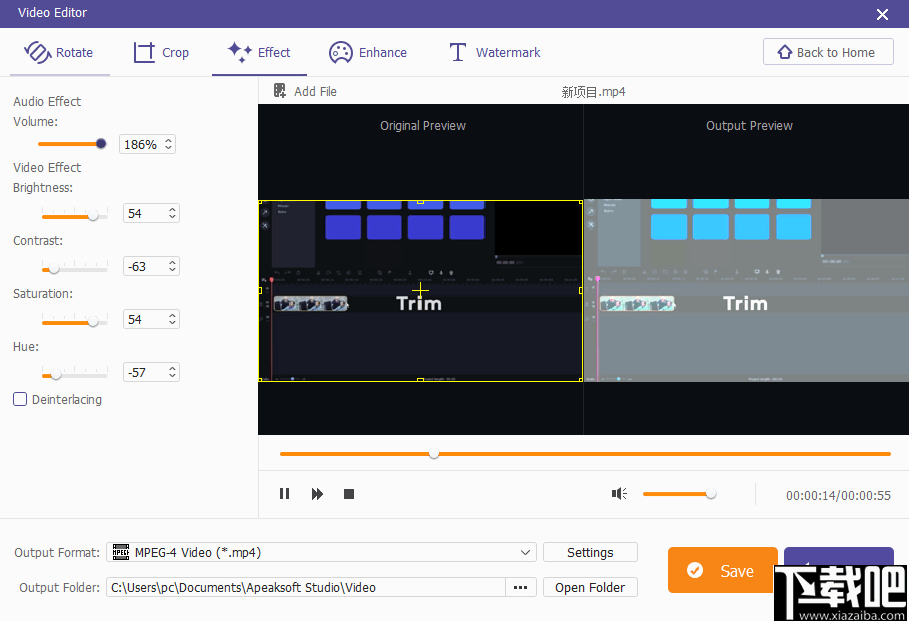
Task: Click Open Folder to view output location
Action: pyautogui.click(x=590, y=587)
